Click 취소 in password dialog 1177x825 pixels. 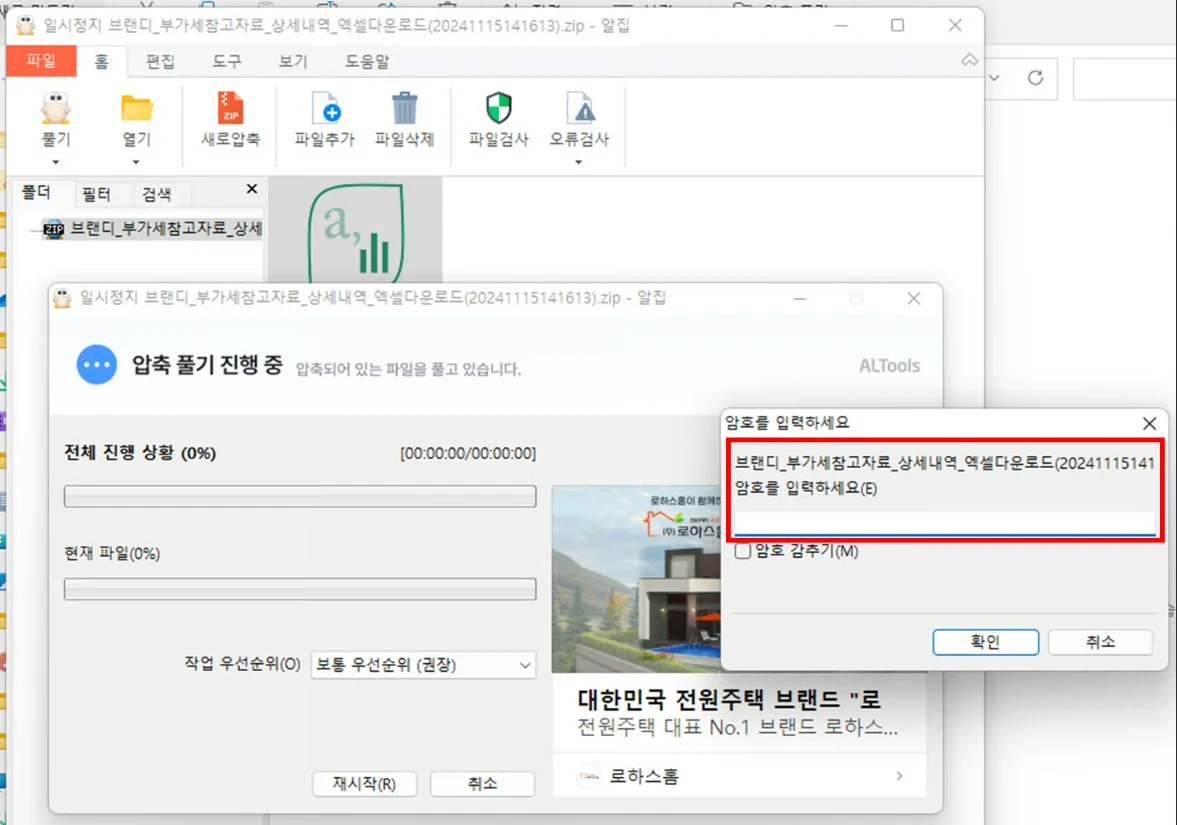pyautogui.click(x=1100, y=642)
